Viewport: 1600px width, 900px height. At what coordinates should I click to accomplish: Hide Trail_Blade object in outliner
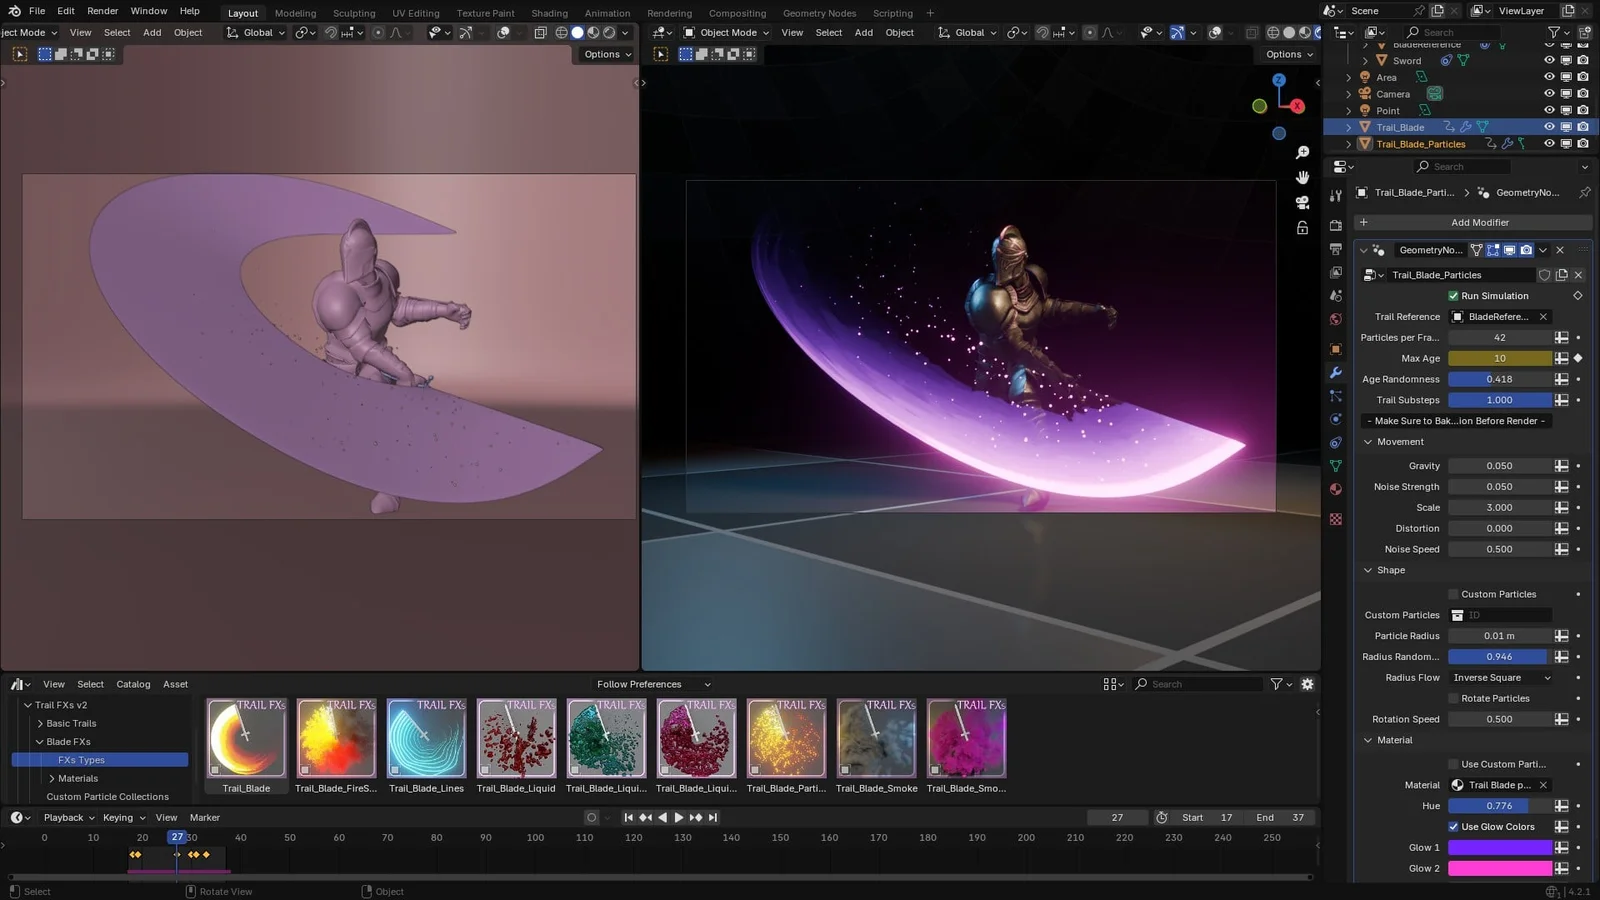point(1549,127)
